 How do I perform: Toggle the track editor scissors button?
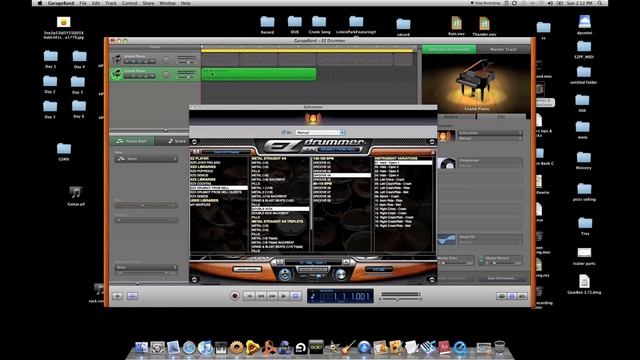[132, 296]
